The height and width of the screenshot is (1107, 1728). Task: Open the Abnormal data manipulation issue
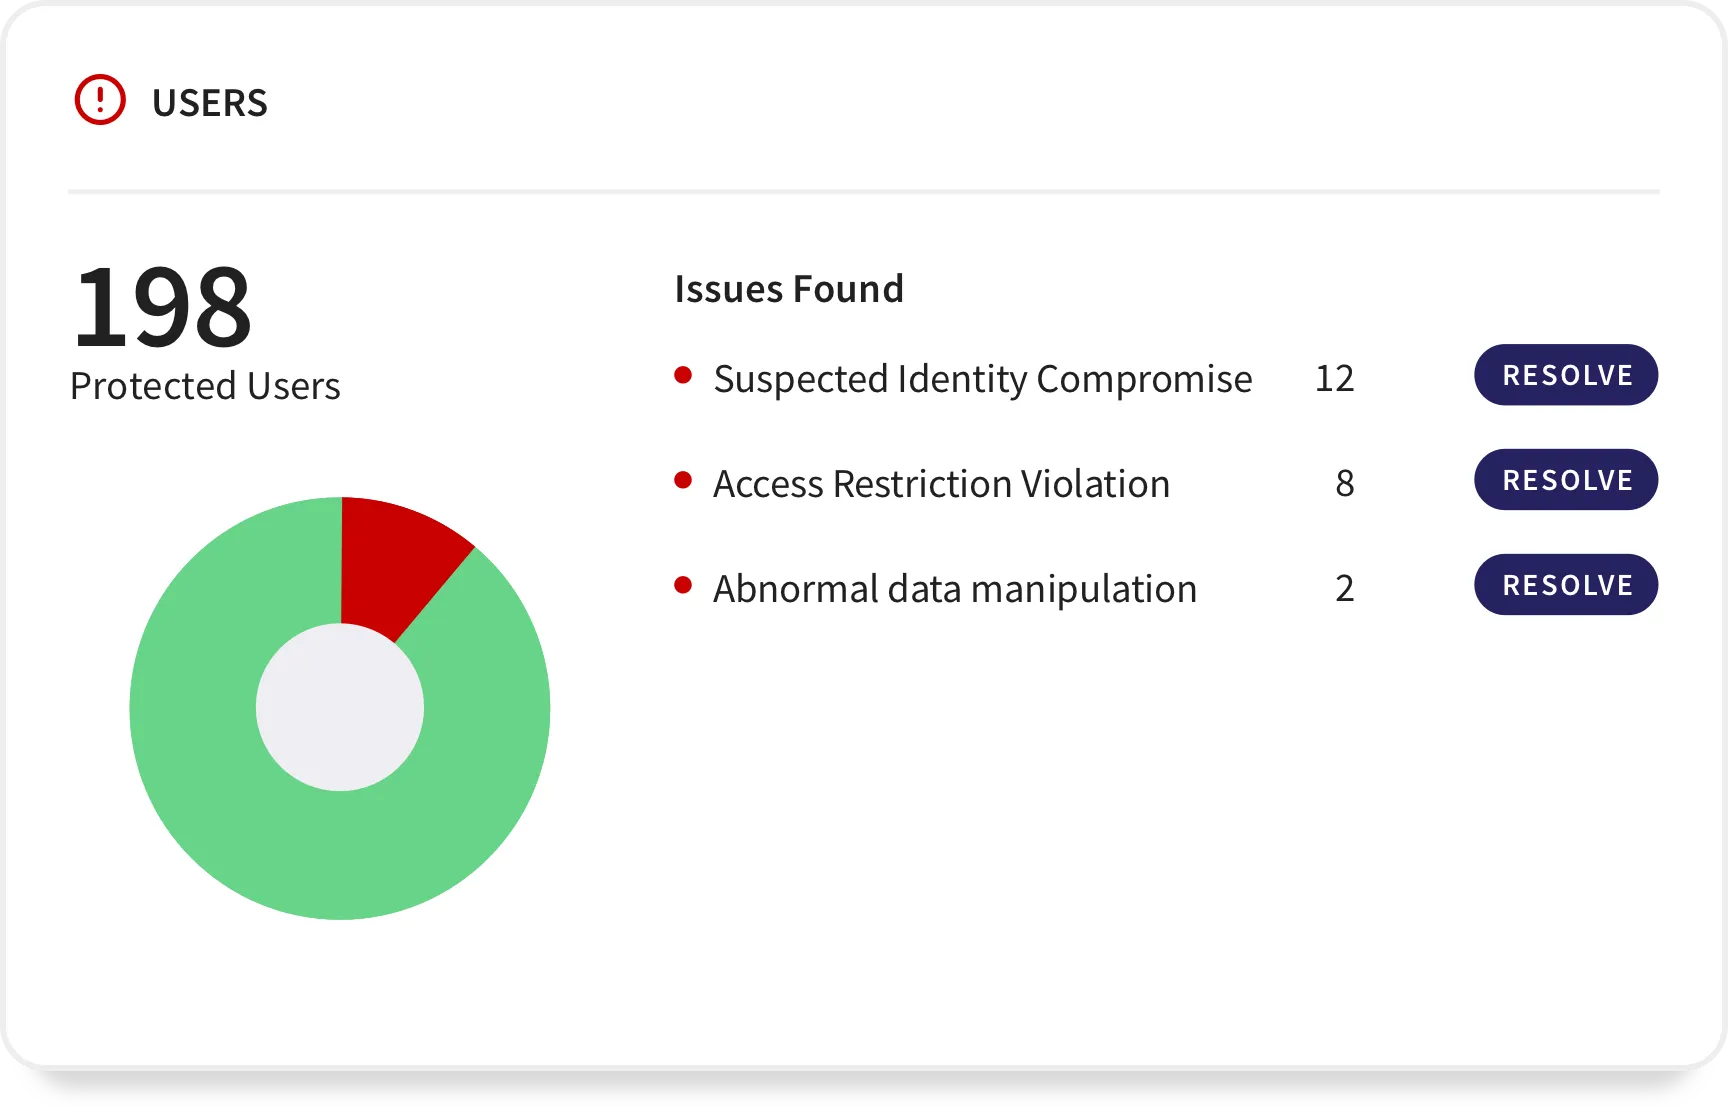coord(955,589)
